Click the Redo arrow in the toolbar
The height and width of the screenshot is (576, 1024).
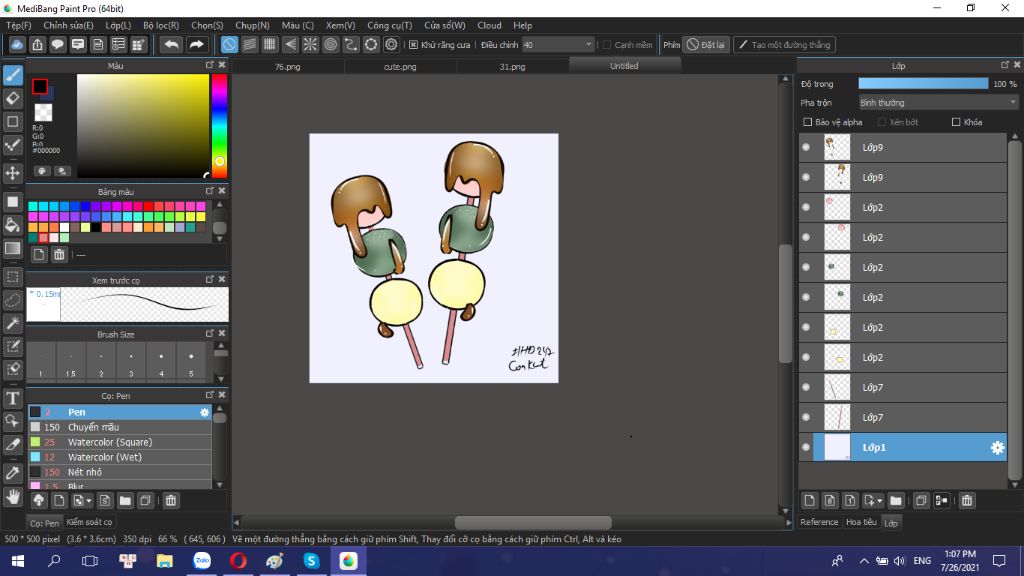coord(197,45)
